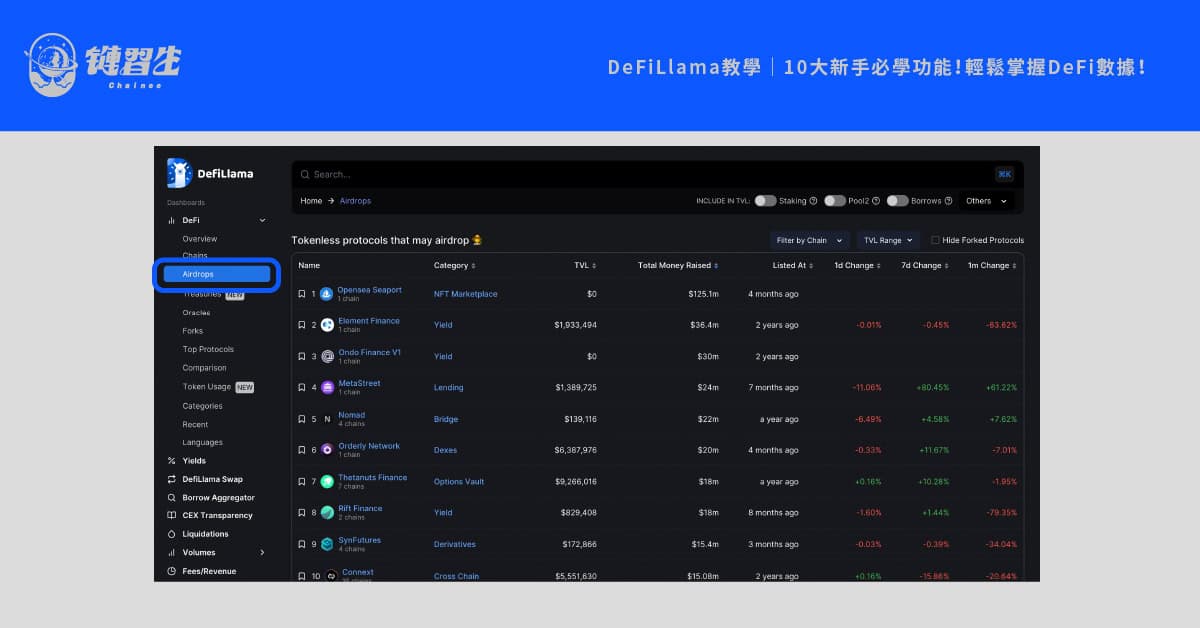Click the DefiLlama logo in the sidebar
This screenshot has height=628, width=1200.
[211, 173]
